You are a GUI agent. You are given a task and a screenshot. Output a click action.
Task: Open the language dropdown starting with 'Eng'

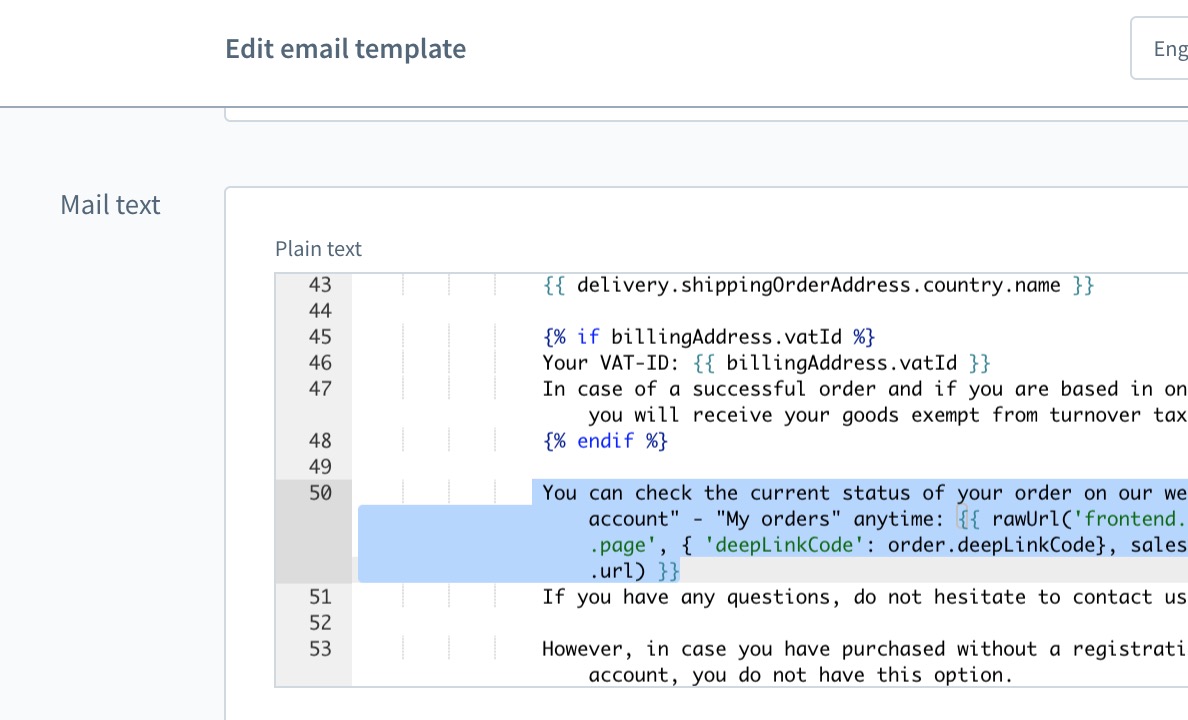1159,49
